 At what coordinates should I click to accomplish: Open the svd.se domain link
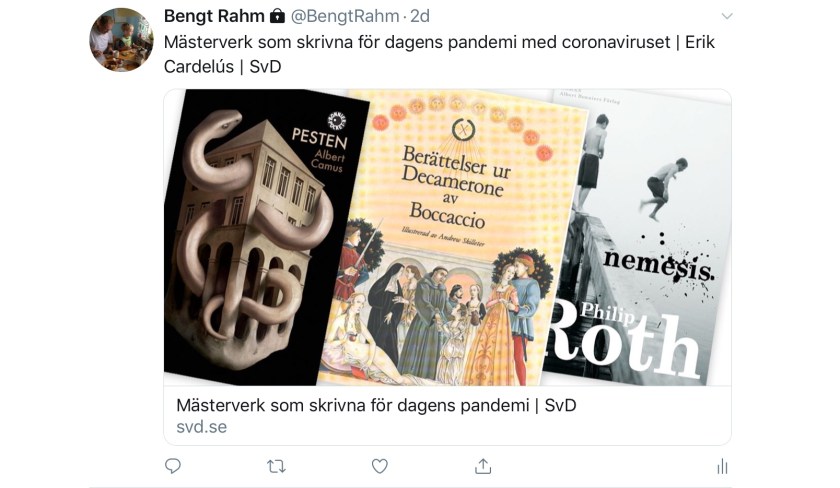pos(201,427)
